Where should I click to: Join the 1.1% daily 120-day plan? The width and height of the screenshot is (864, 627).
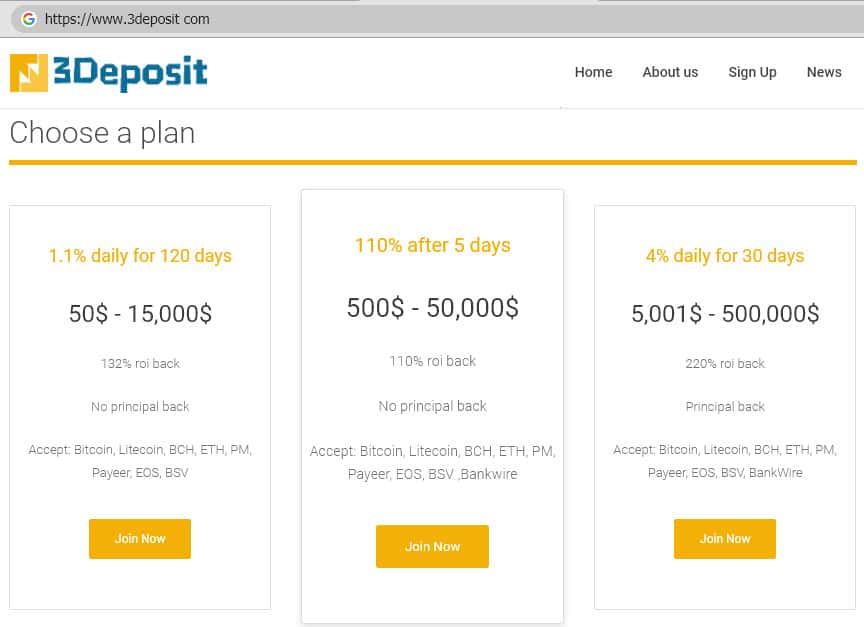pyautogui.click(x=140, y=539)
